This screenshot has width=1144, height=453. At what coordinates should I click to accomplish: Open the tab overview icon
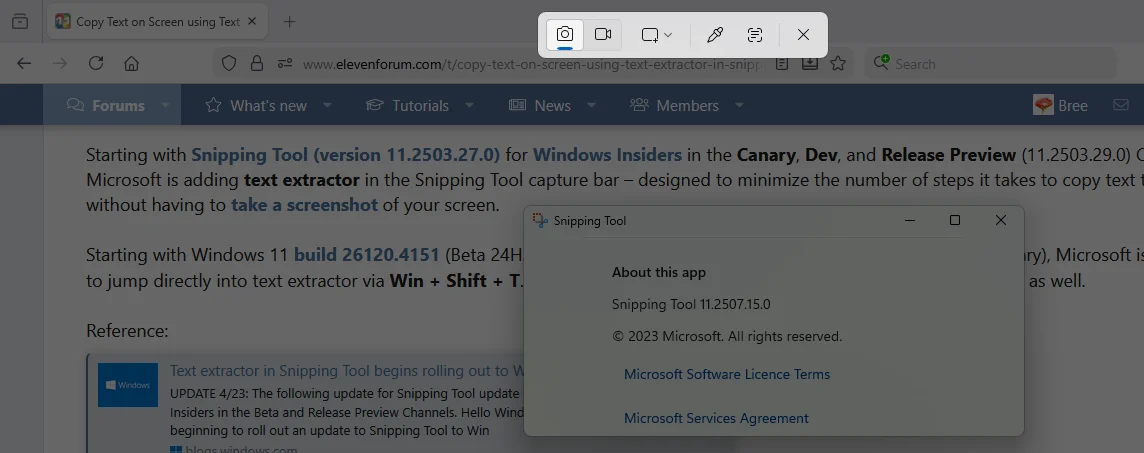[20, 21]
